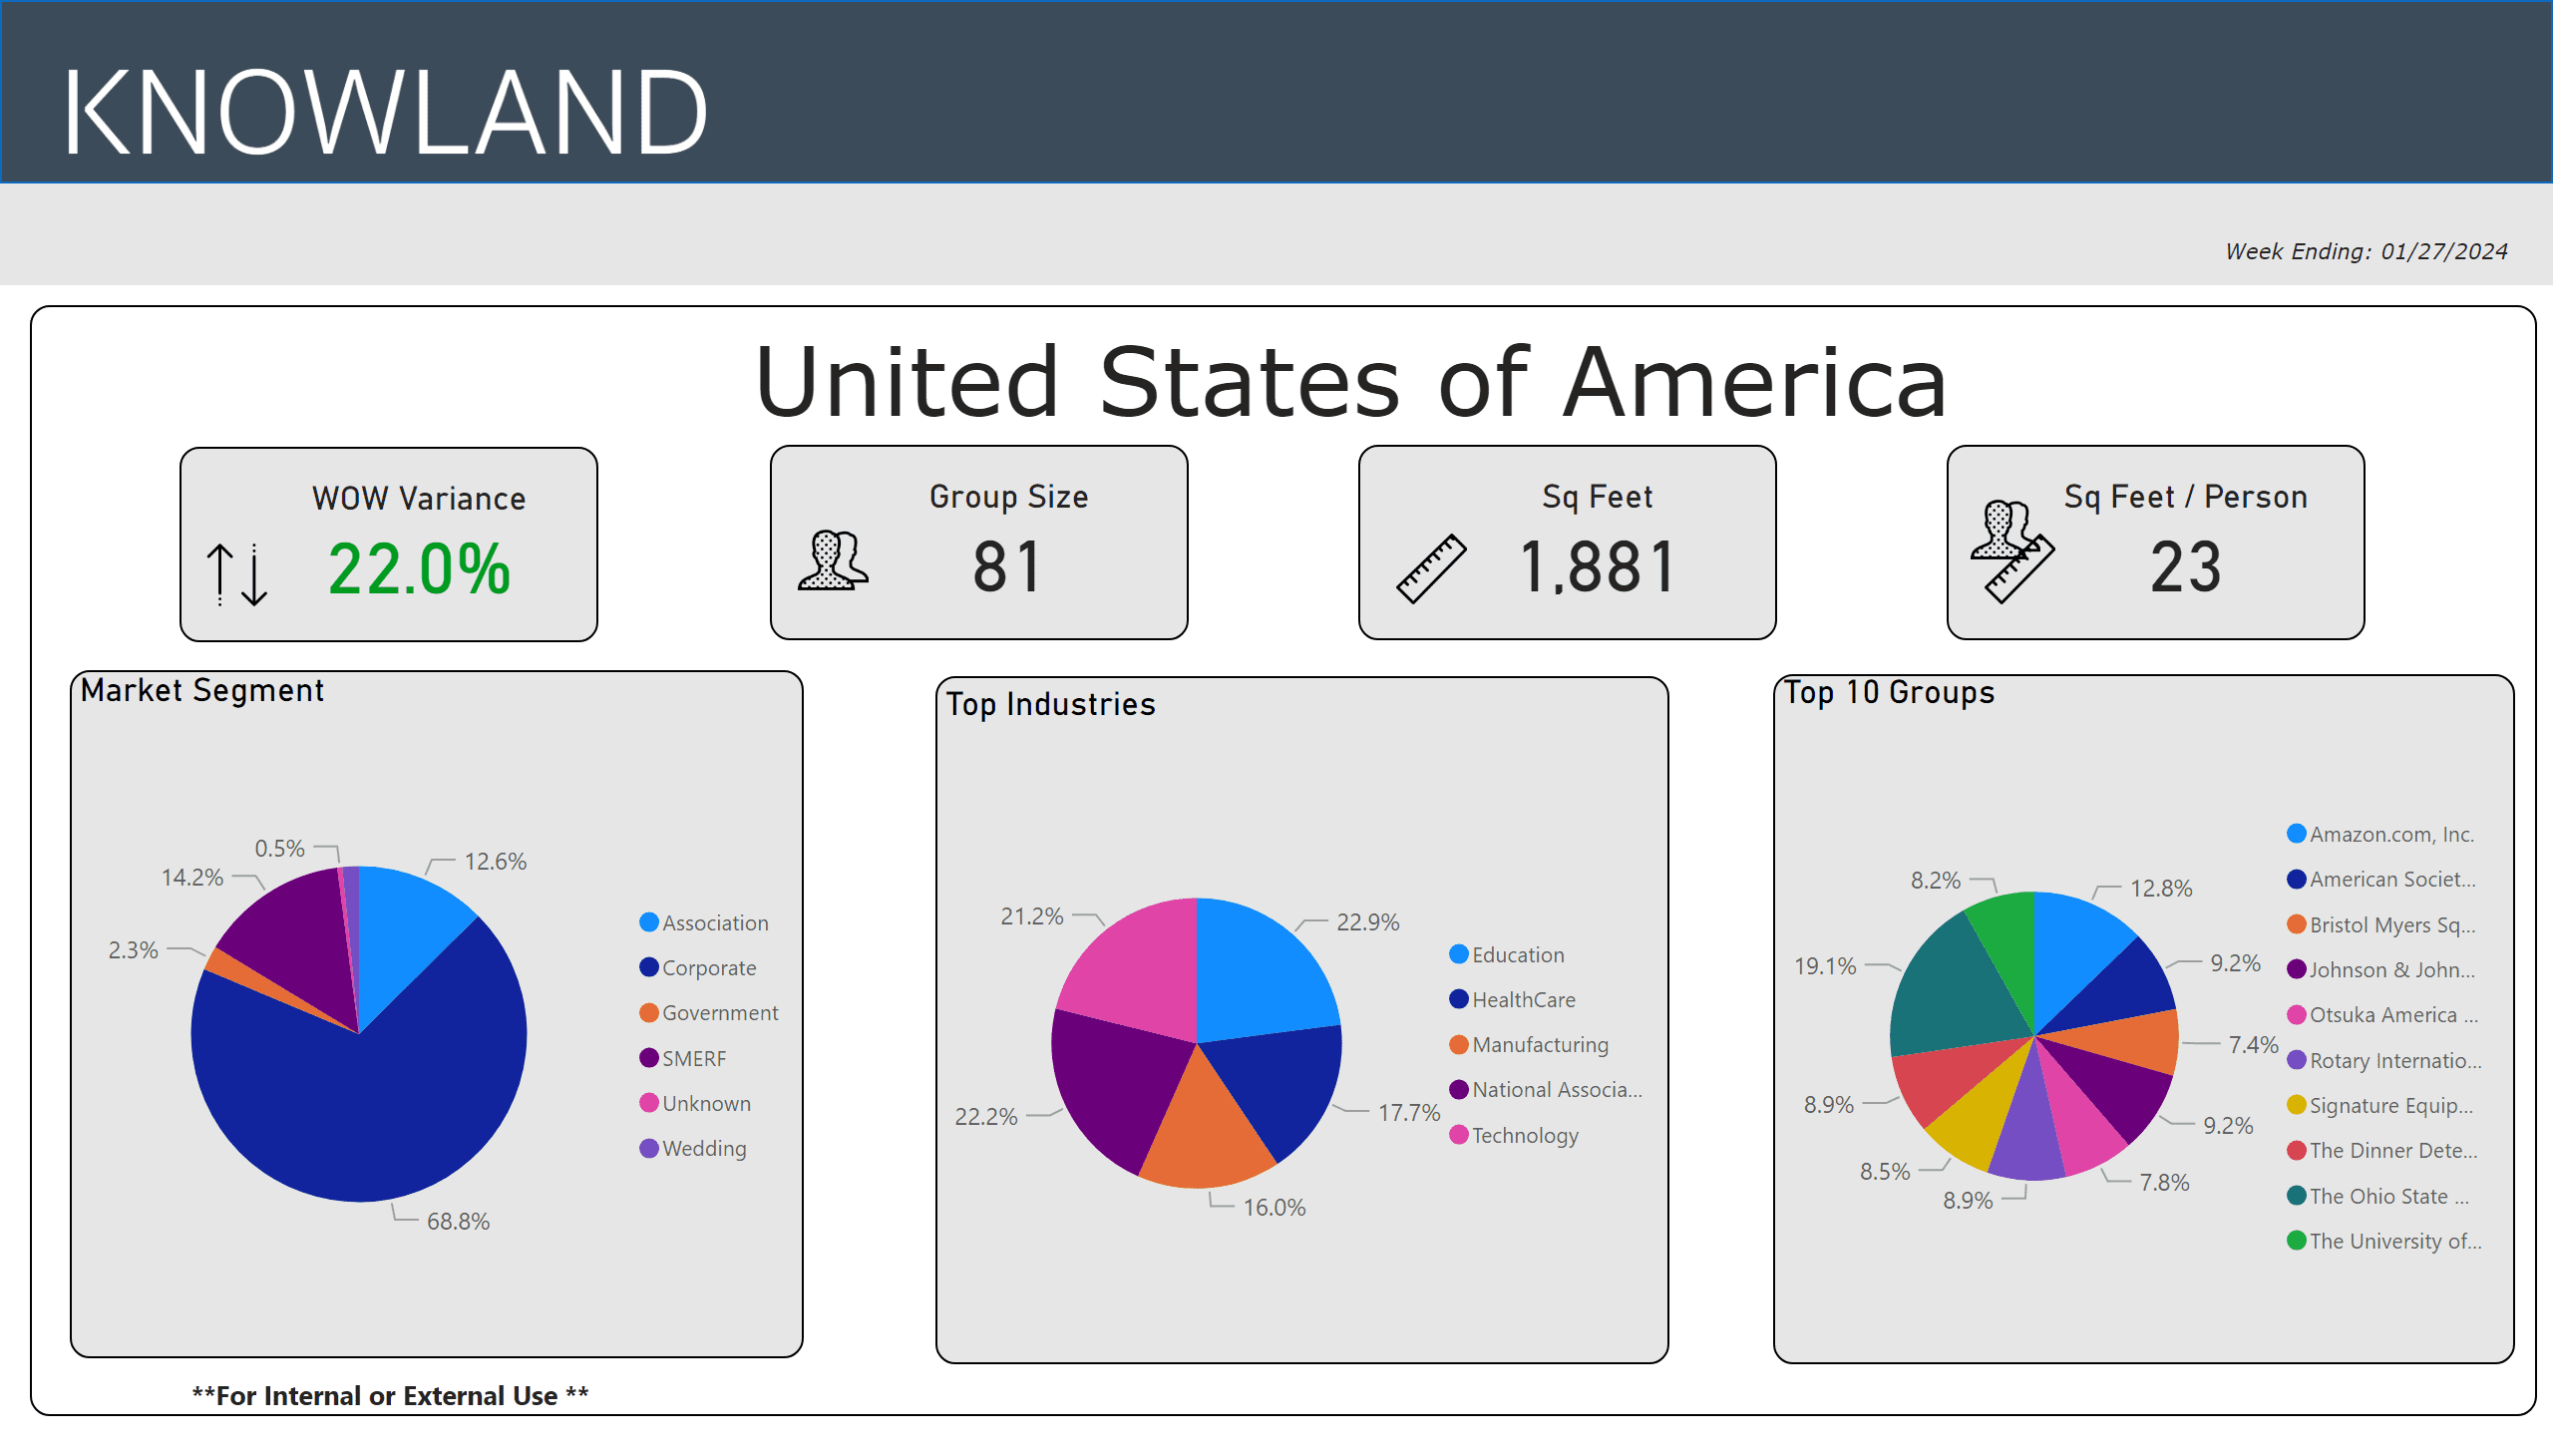Click the orange Manufacturing pie slice

click(1205, 1135)
